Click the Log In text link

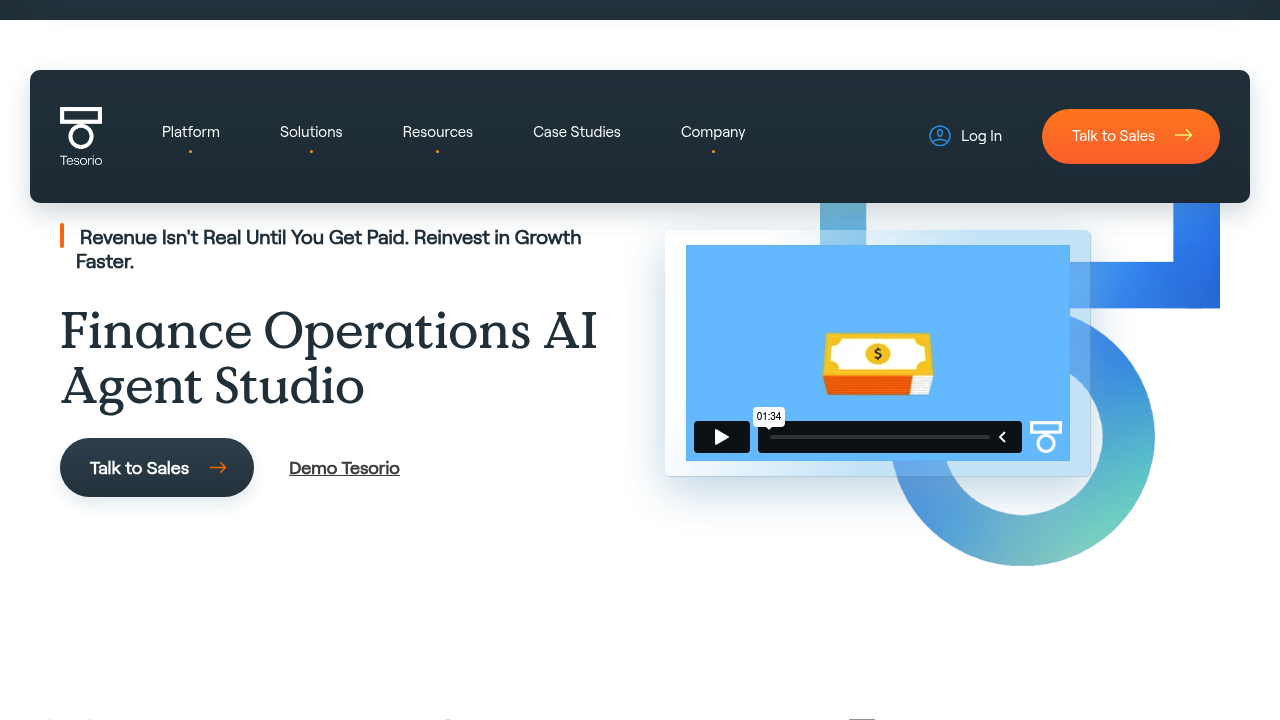tap(981, 136)
